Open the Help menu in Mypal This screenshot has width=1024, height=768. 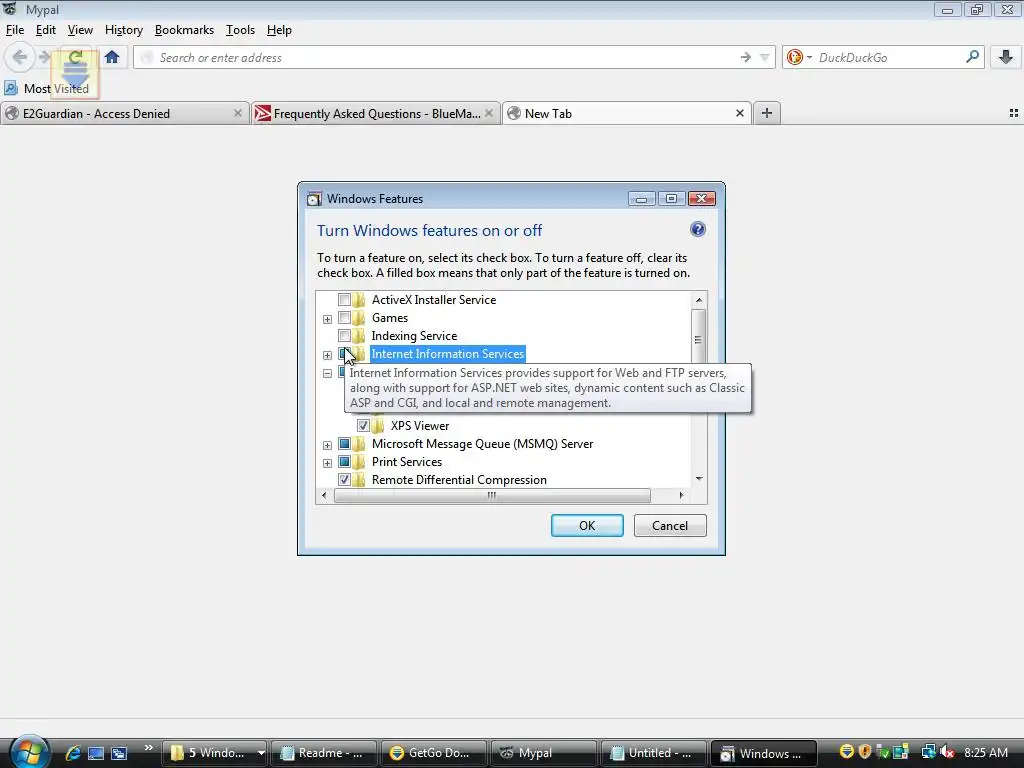[279, 30]
